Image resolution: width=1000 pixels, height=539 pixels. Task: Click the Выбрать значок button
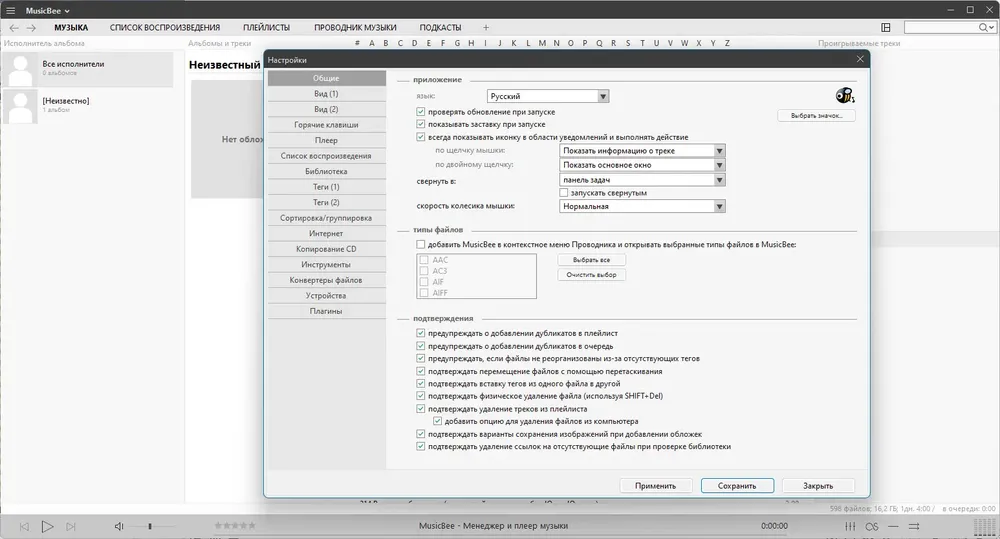pos(816,115)
